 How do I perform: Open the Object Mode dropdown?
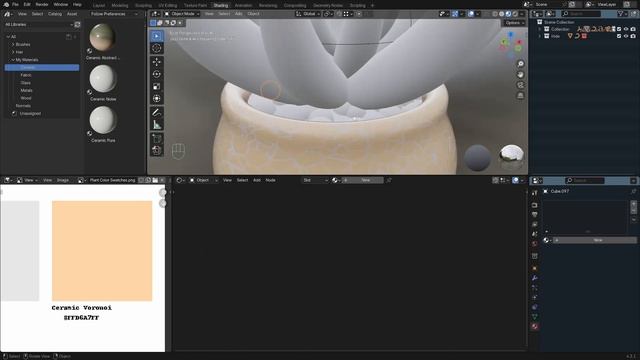(x=182, y=14)
